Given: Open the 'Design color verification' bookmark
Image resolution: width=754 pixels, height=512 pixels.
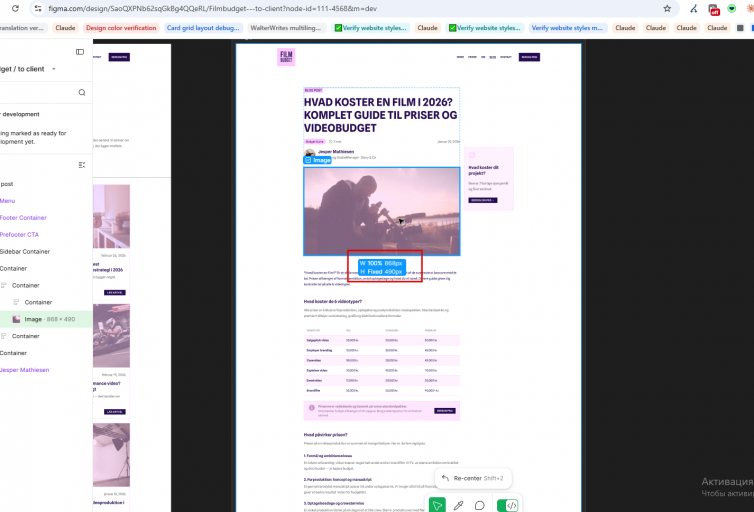Looking at the screenshot, I should [x=121, y=28].
